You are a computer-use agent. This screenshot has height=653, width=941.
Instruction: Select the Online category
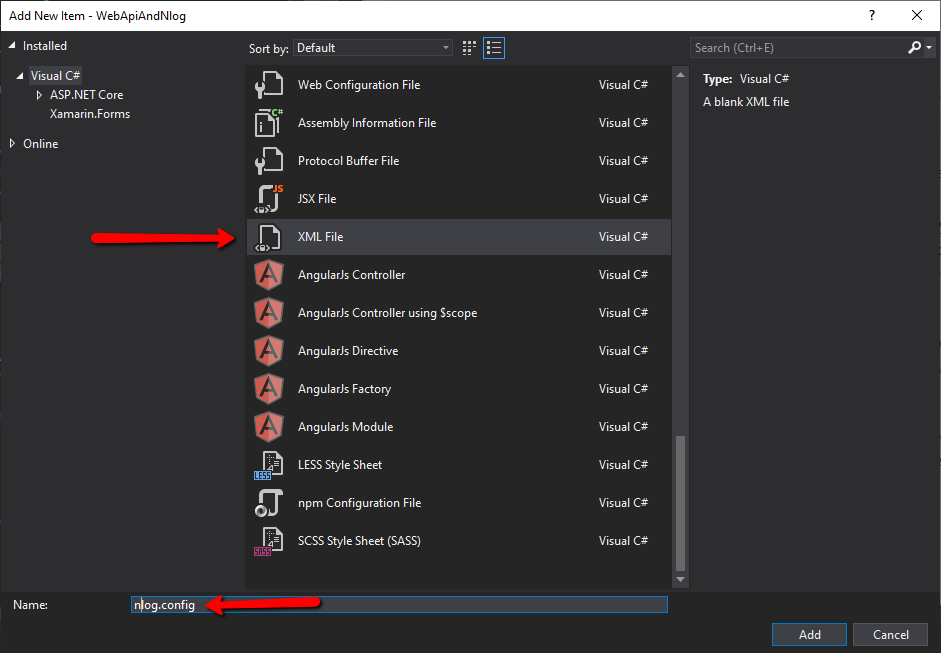point(41,144)
